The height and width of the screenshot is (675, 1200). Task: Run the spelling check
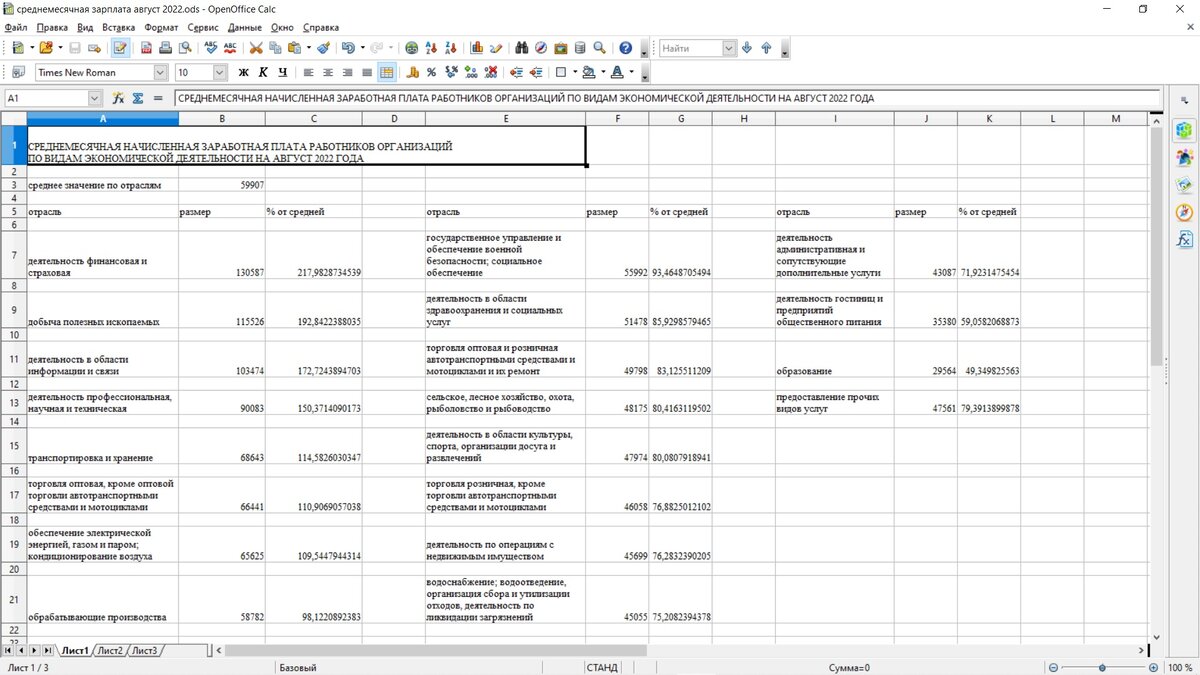click(x=210, y=48)
